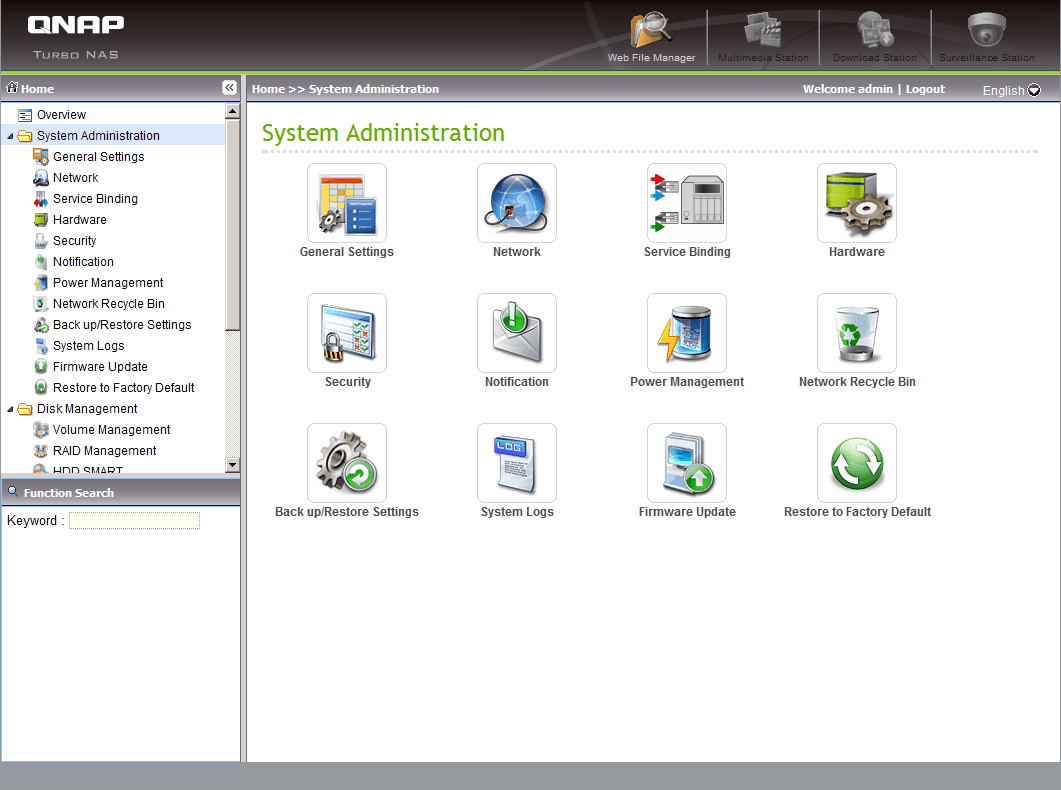Select RAID Management in the sidebar tree
Screen dimensions: 1061x790
click(x=104, y=450)
